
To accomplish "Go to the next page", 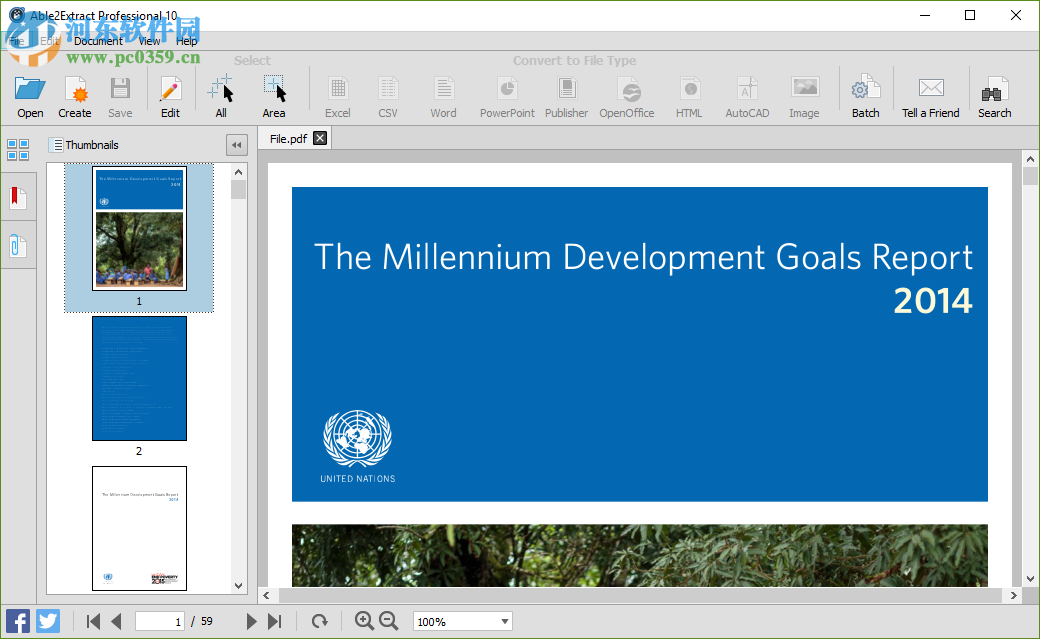I will (252, 622).
